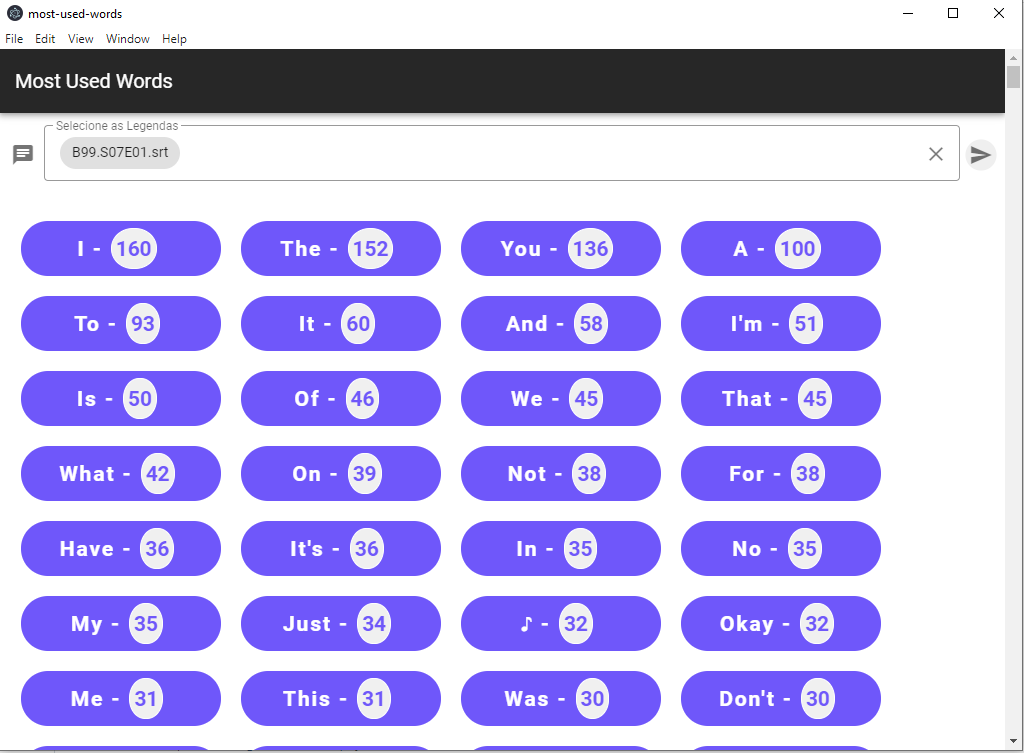
Task: Select the "Don't - 30" word pill
Action: coord(780,698)
